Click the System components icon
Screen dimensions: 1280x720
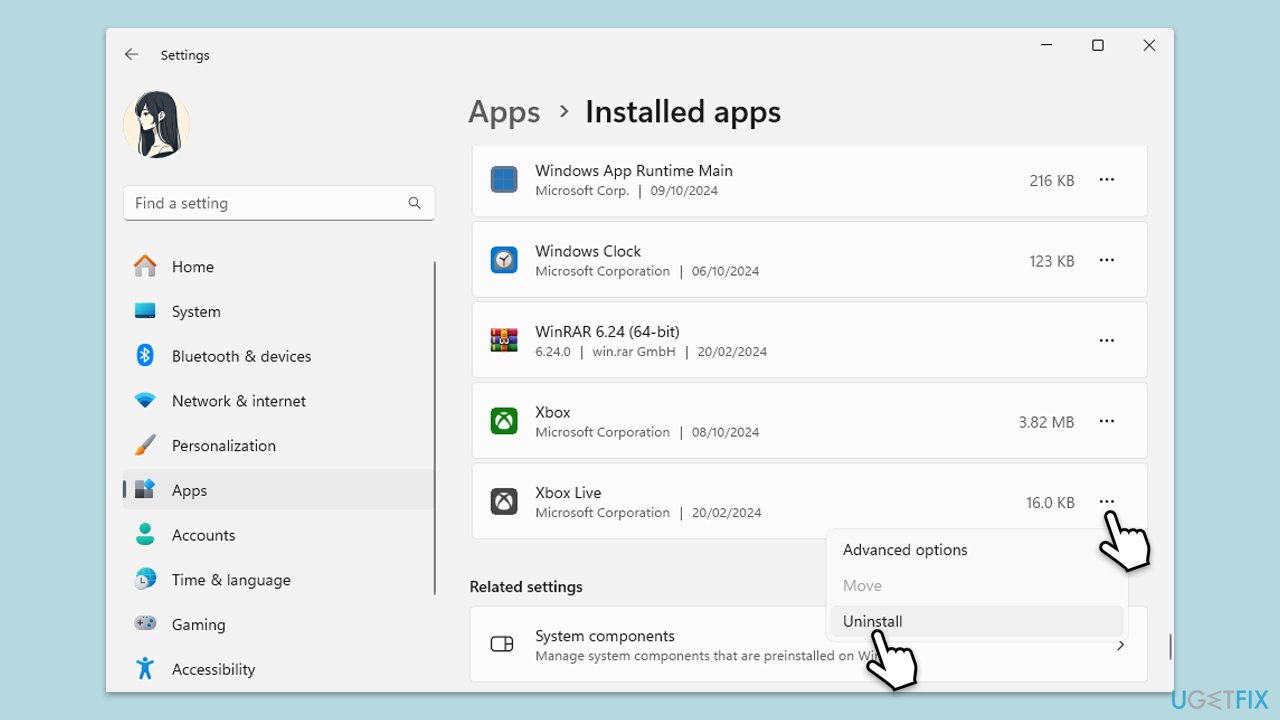(x=502, y=645)
